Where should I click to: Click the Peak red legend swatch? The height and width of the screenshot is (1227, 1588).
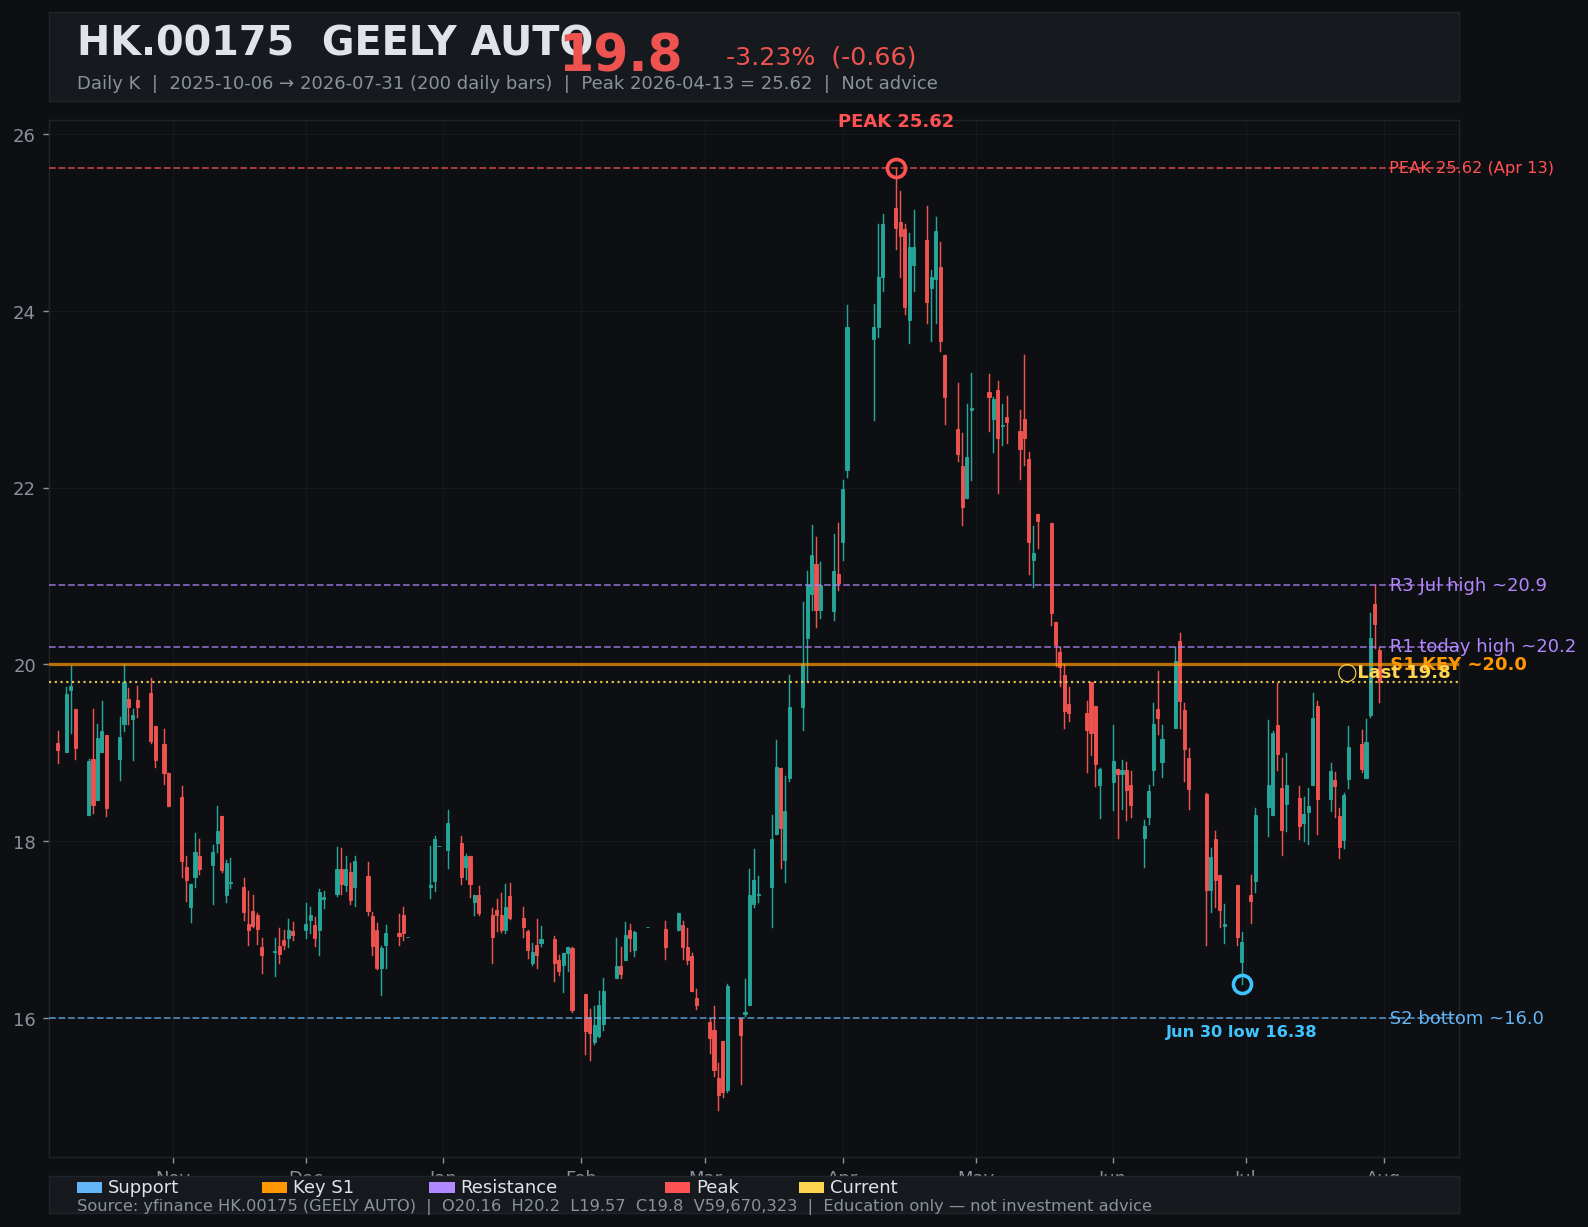click(678, 1187)
